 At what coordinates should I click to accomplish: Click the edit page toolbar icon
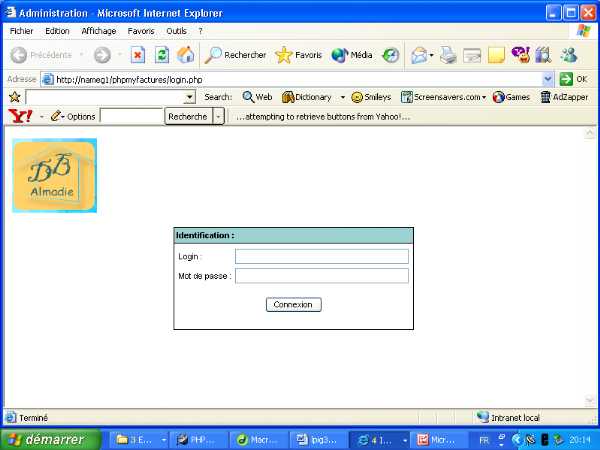point(472,55)
